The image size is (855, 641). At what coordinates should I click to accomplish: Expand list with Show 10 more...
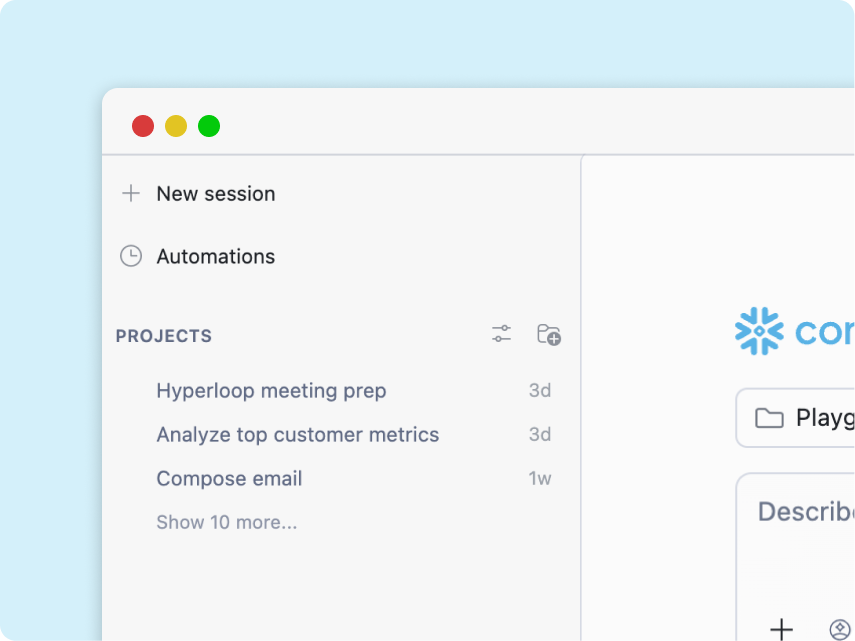click(x=227, y=522)
